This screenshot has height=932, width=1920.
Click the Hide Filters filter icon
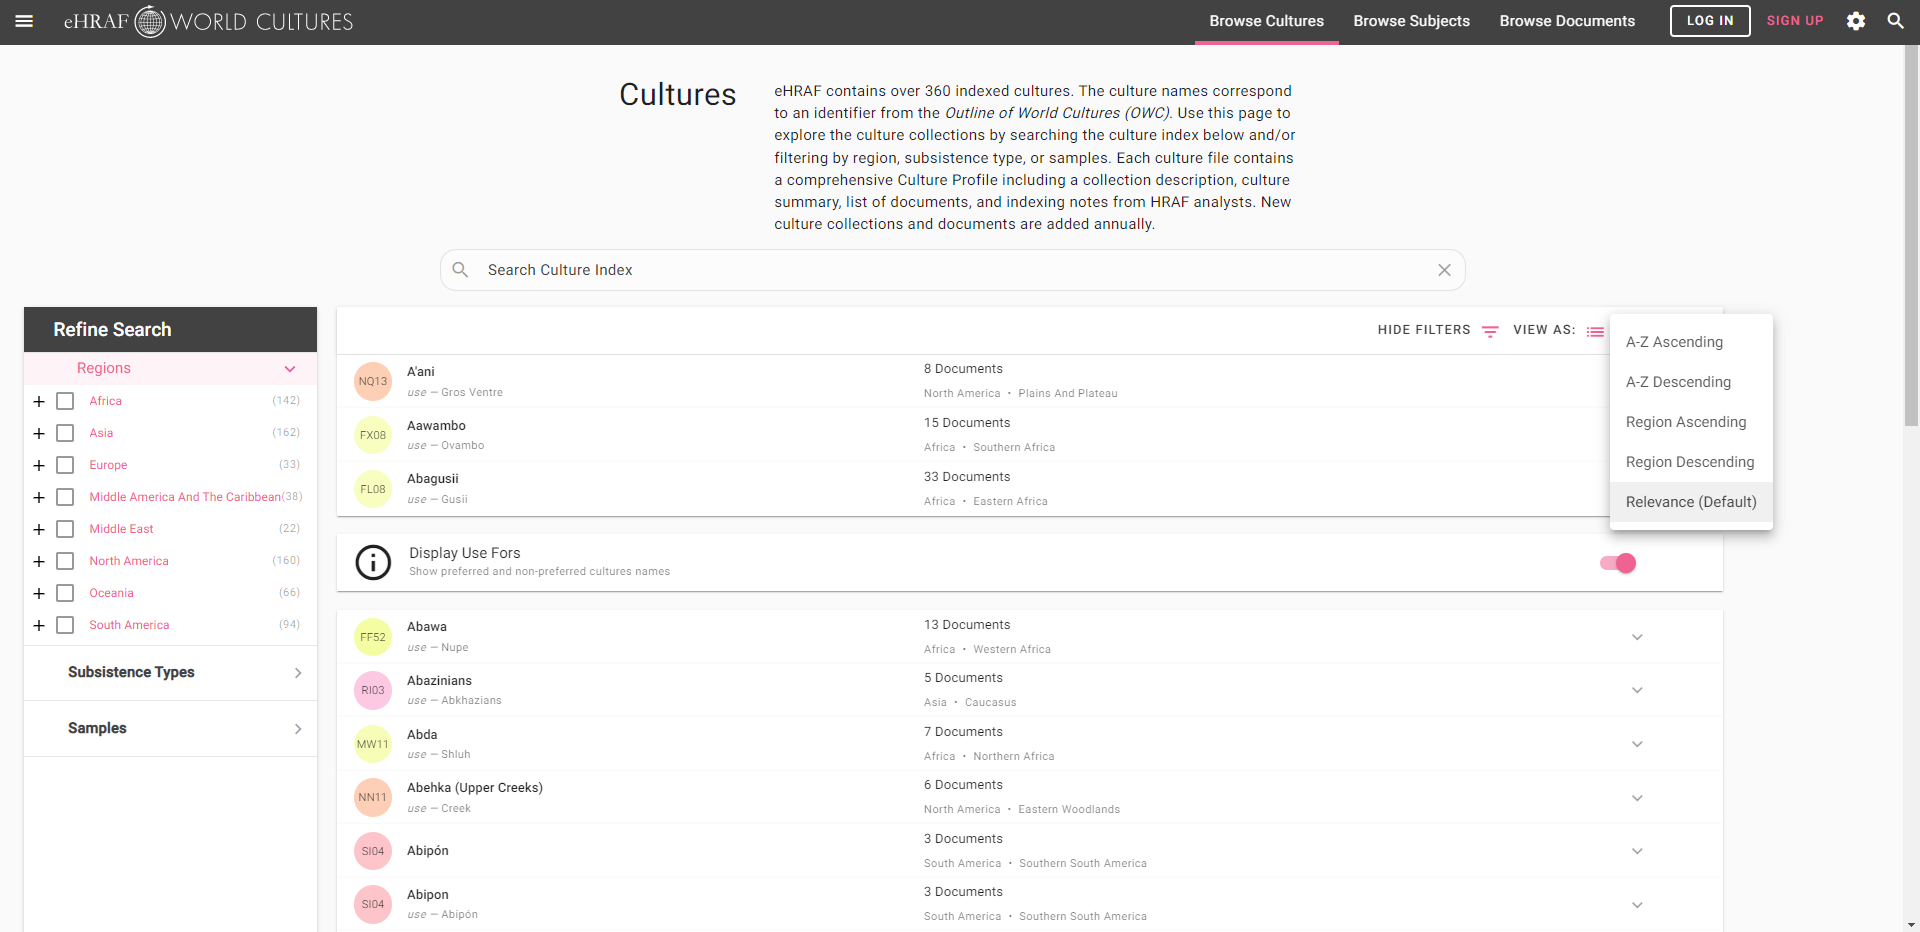pyautogui.click(x=1490, y=331)
